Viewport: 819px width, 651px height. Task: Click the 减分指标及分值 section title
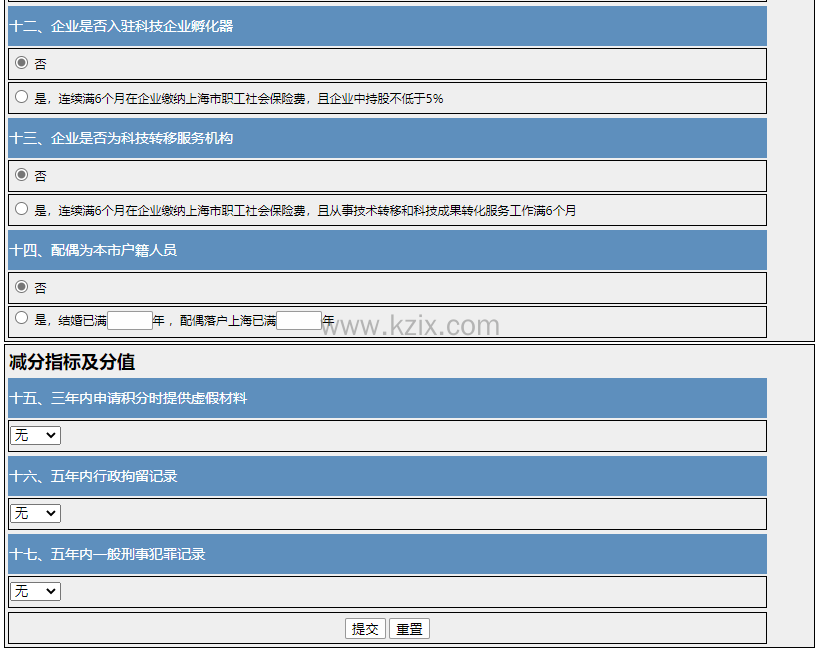coord(72,362)
